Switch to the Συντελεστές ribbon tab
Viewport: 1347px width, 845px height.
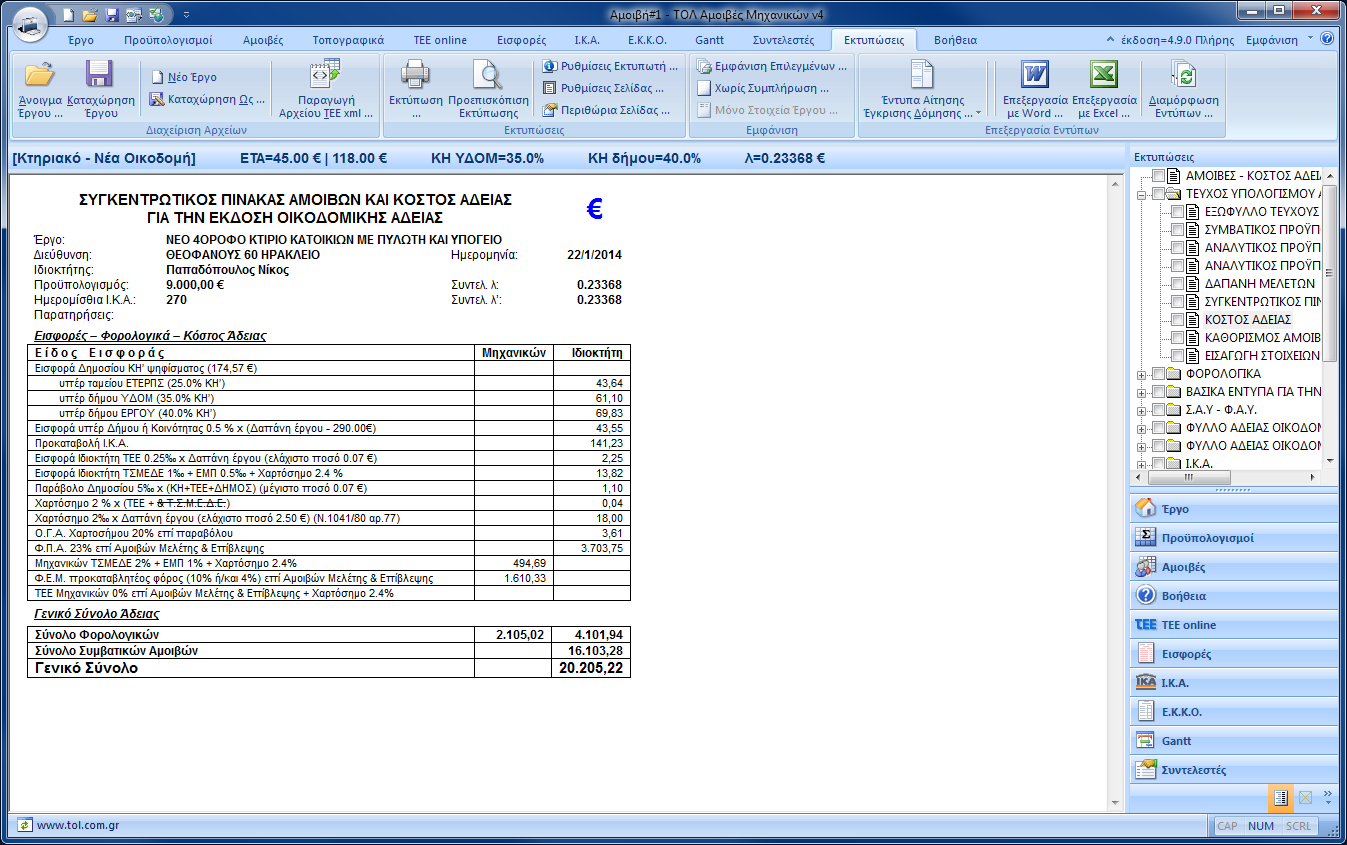click(x=783, y=40)
